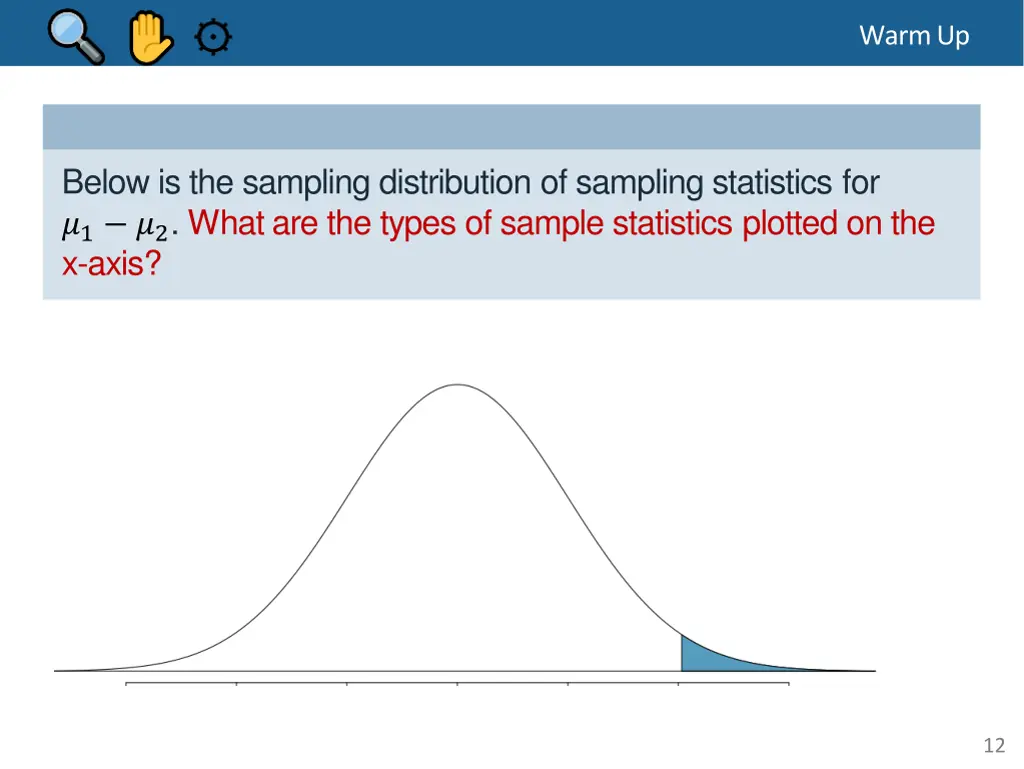Click the empty blue-gray title bar
1024x769 pixels.
point(511,127)
